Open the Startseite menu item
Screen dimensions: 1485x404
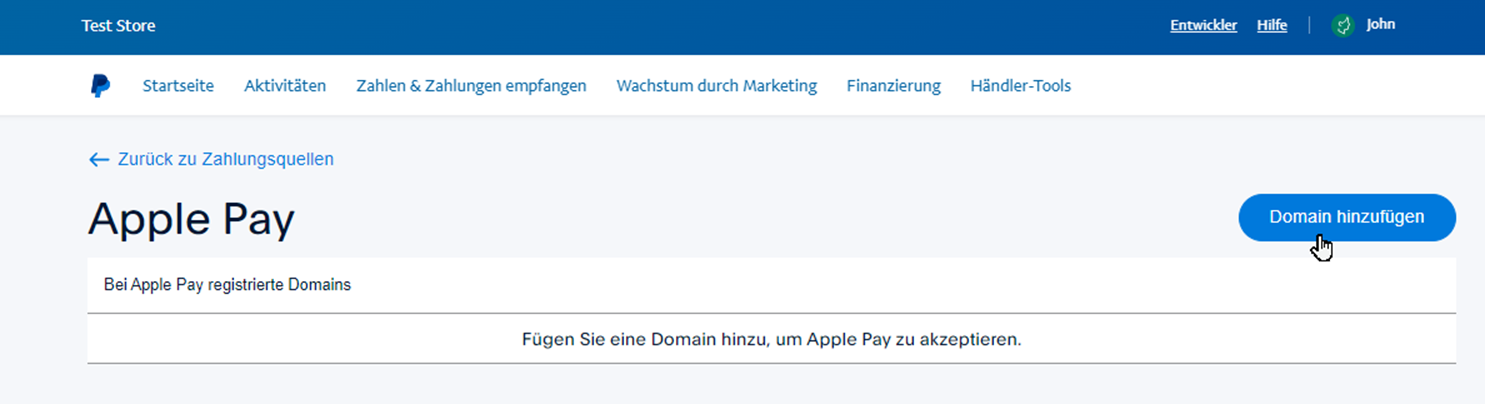click(178, 86)
